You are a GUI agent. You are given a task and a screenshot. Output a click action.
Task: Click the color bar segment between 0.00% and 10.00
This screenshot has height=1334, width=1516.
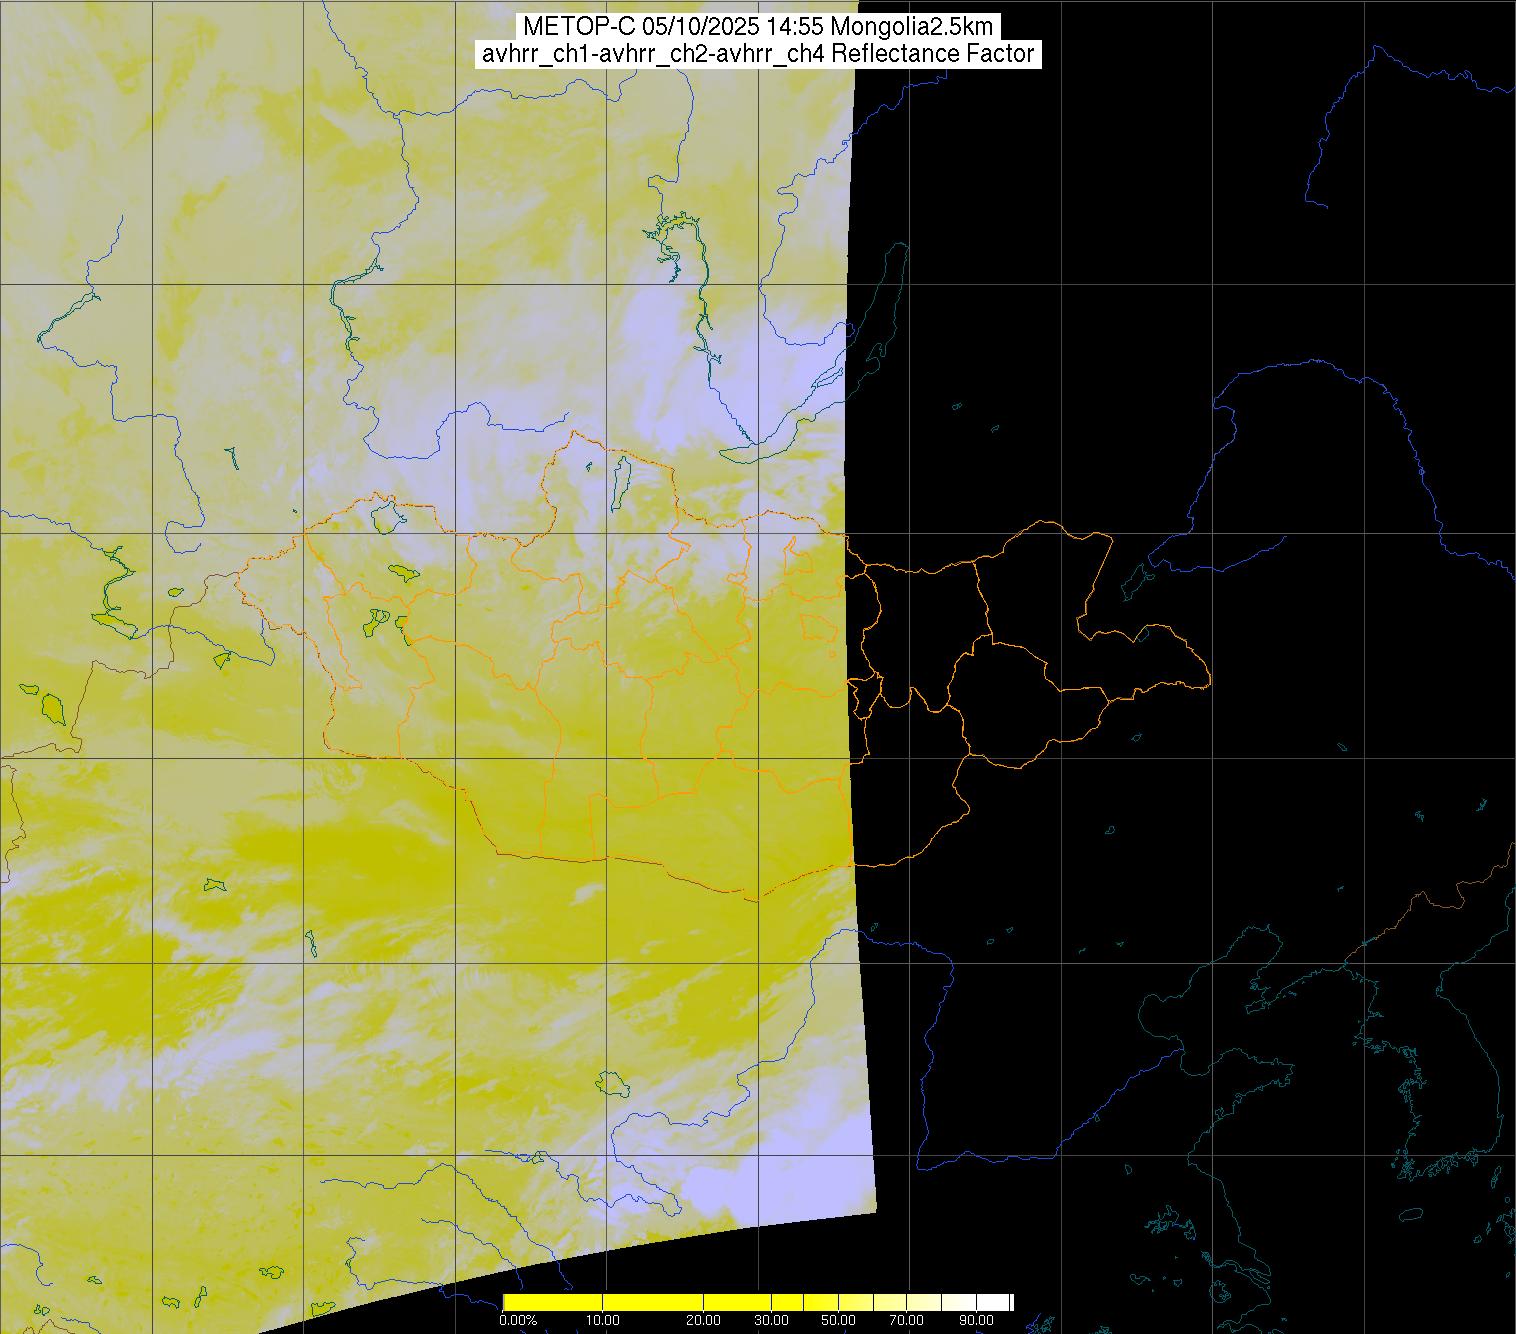553,1302
